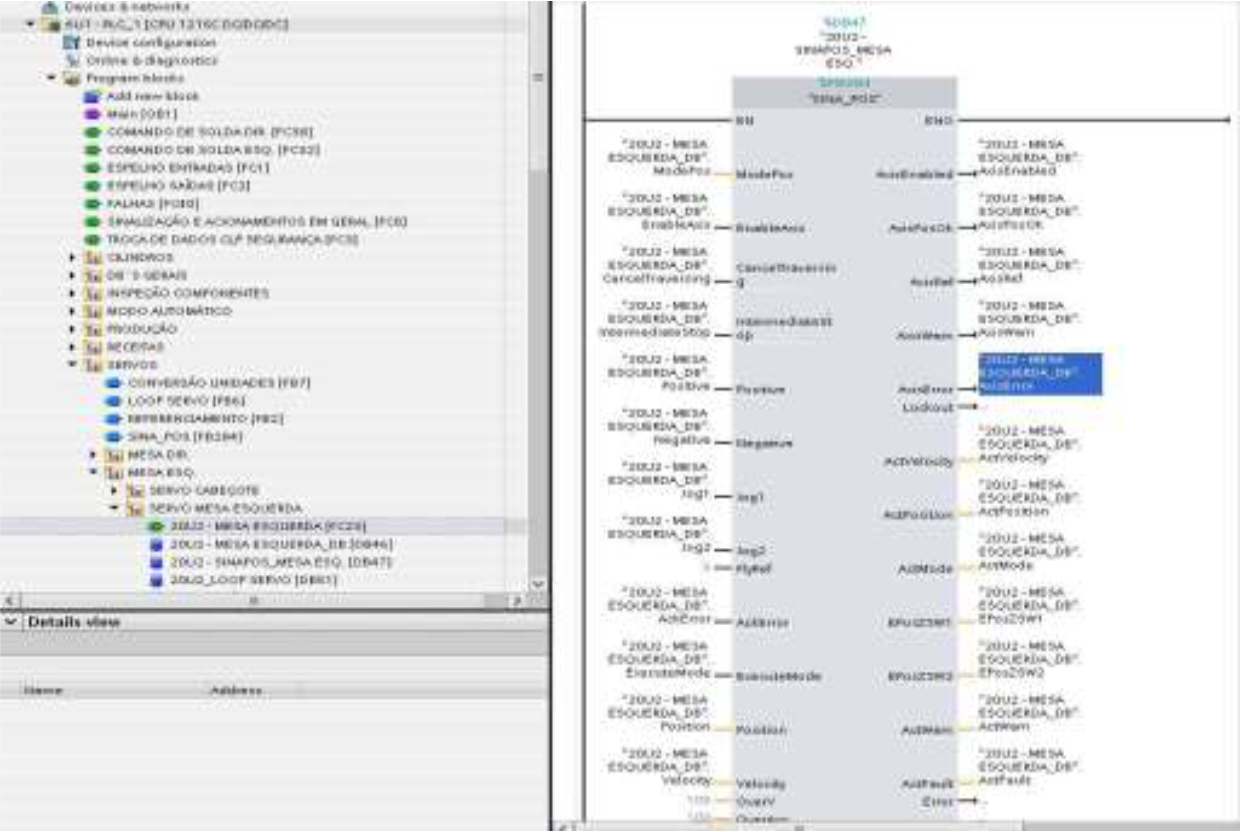Viewport: 1241px width, 832px height.
Task: Open Devices & networks icon
Action: (x=50, y=6)
